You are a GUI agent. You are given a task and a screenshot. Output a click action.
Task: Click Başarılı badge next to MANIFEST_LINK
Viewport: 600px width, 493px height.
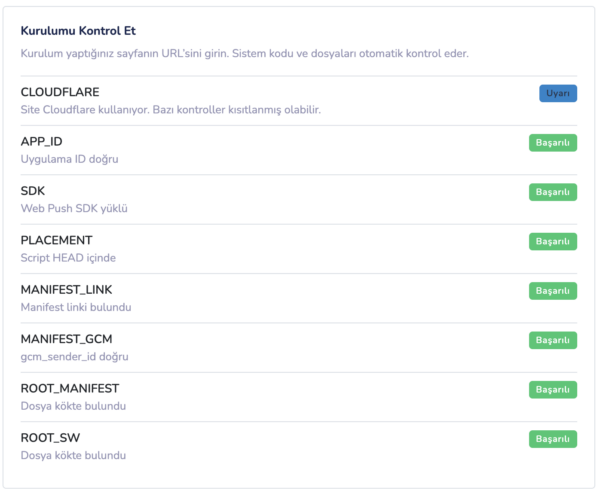click(x=552, y=291)
